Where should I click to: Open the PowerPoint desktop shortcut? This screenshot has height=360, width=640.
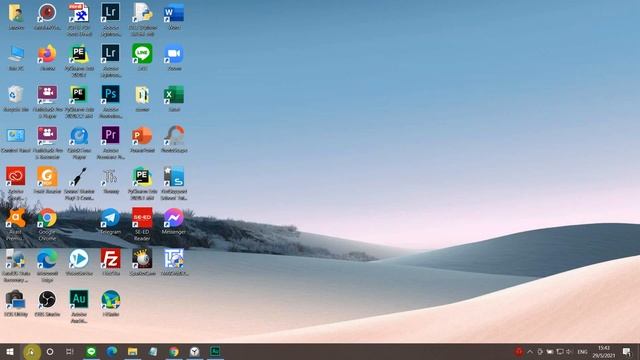[x=142, y=136]
